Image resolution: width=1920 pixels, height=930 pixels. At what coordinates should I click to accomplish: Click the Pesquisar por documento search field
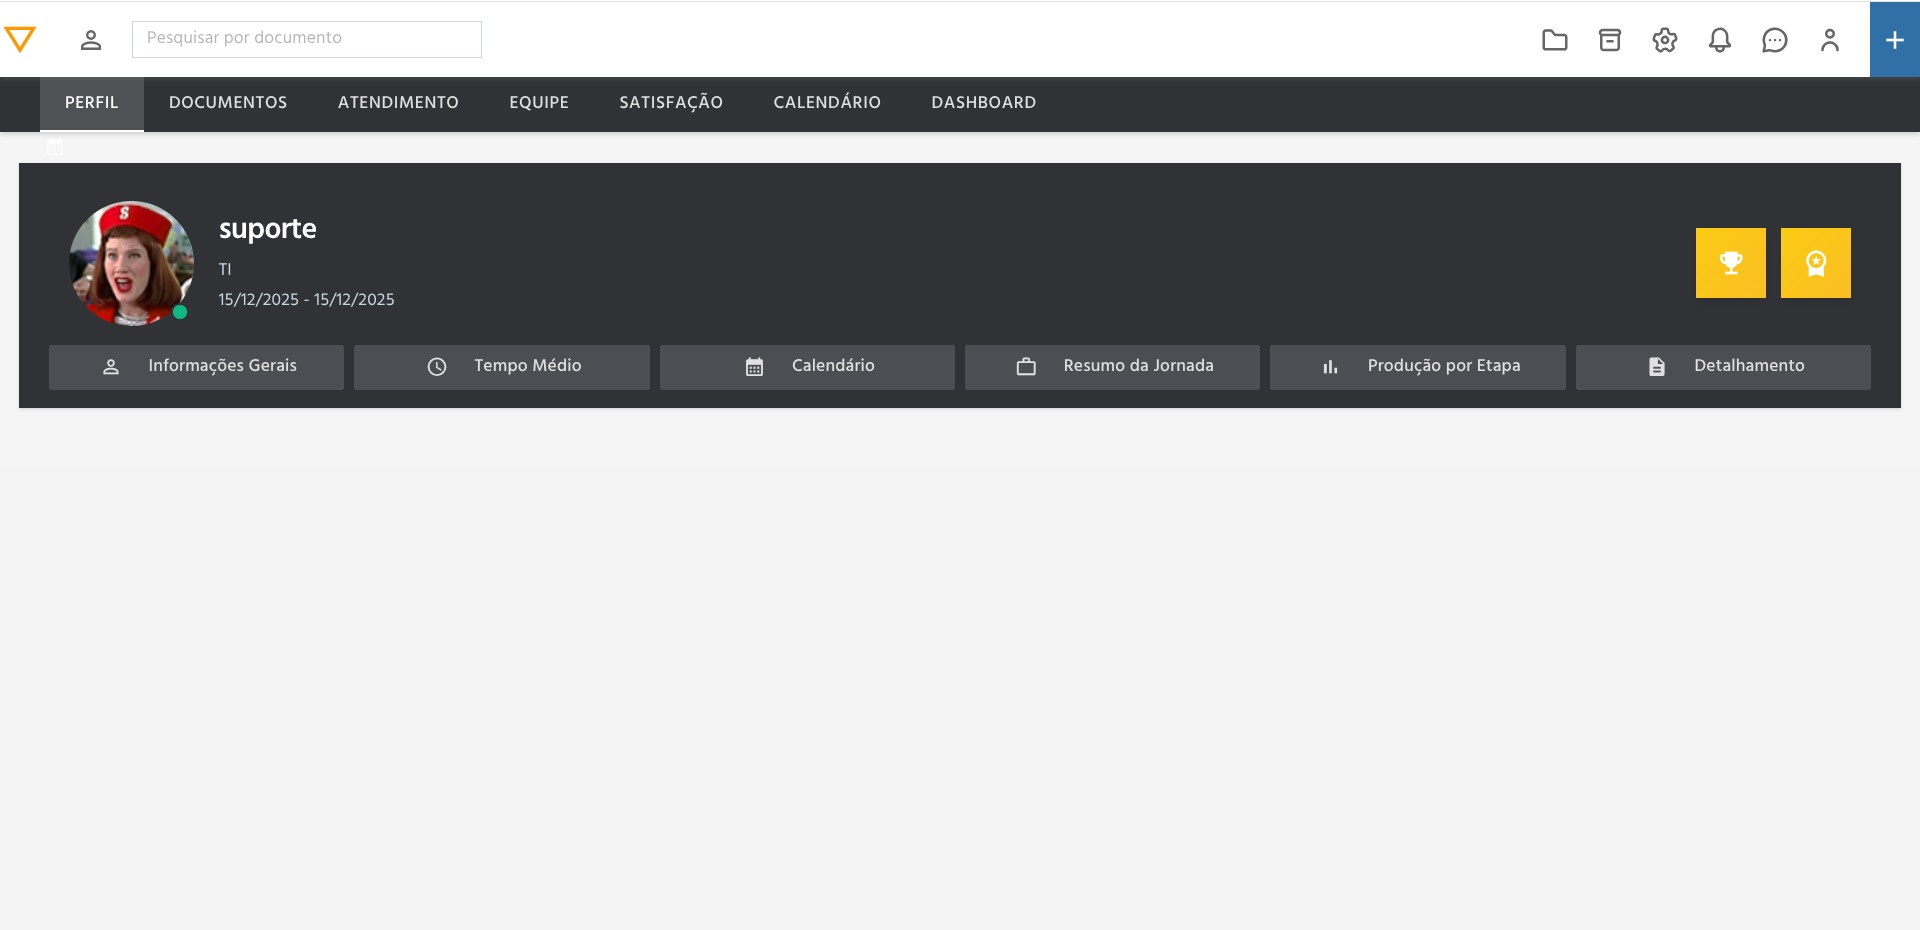click(307, 39)
